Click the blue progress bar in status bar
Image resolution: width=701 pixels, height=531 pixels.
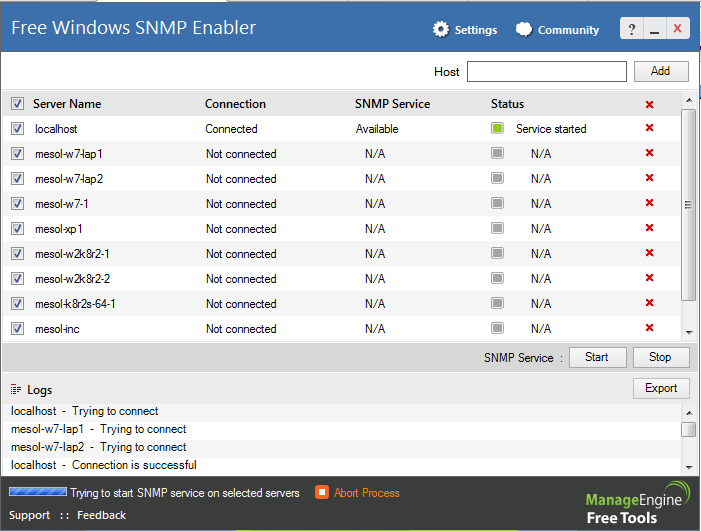pos(38,492)
